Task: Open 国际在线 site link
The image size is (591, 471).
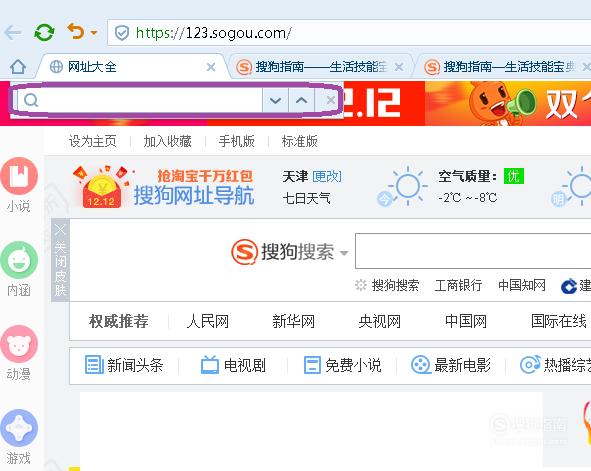Action: coord(559,322)
